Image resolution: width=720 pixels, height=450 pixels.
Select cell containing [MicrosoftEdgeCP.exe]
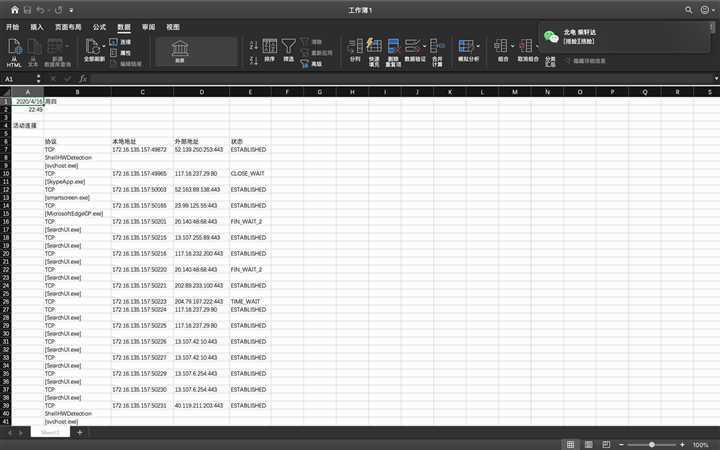pyautogui.click(x=77, y=214)
